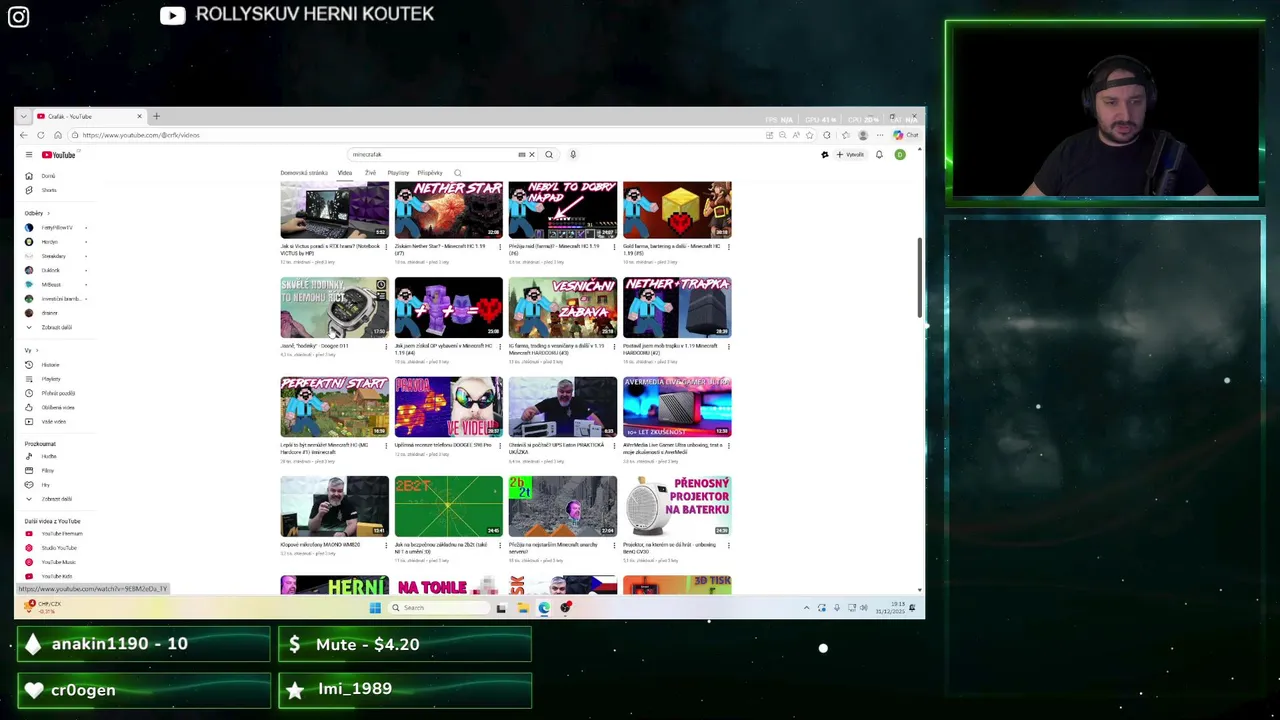Open sidebar Playlisty under Vy section
Viewport: 1280px width, 720px height.
pyautogui.click(x=51, y=379)
